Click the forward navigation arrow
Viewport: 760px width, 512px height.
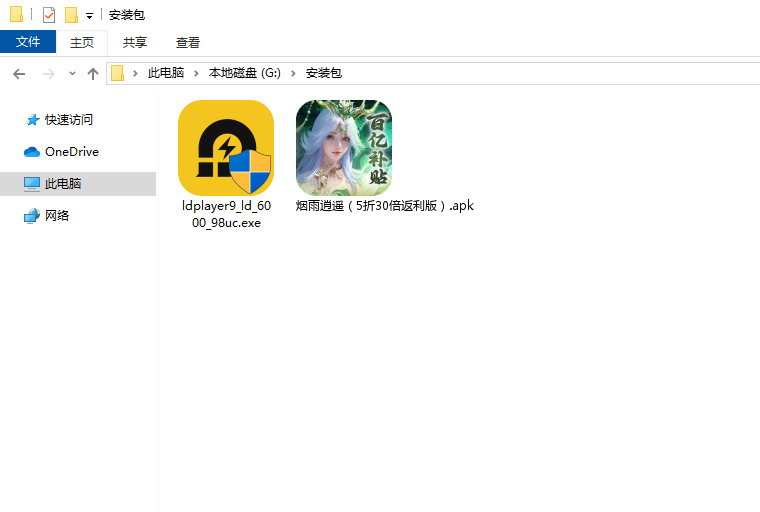(x=48, y=74)
